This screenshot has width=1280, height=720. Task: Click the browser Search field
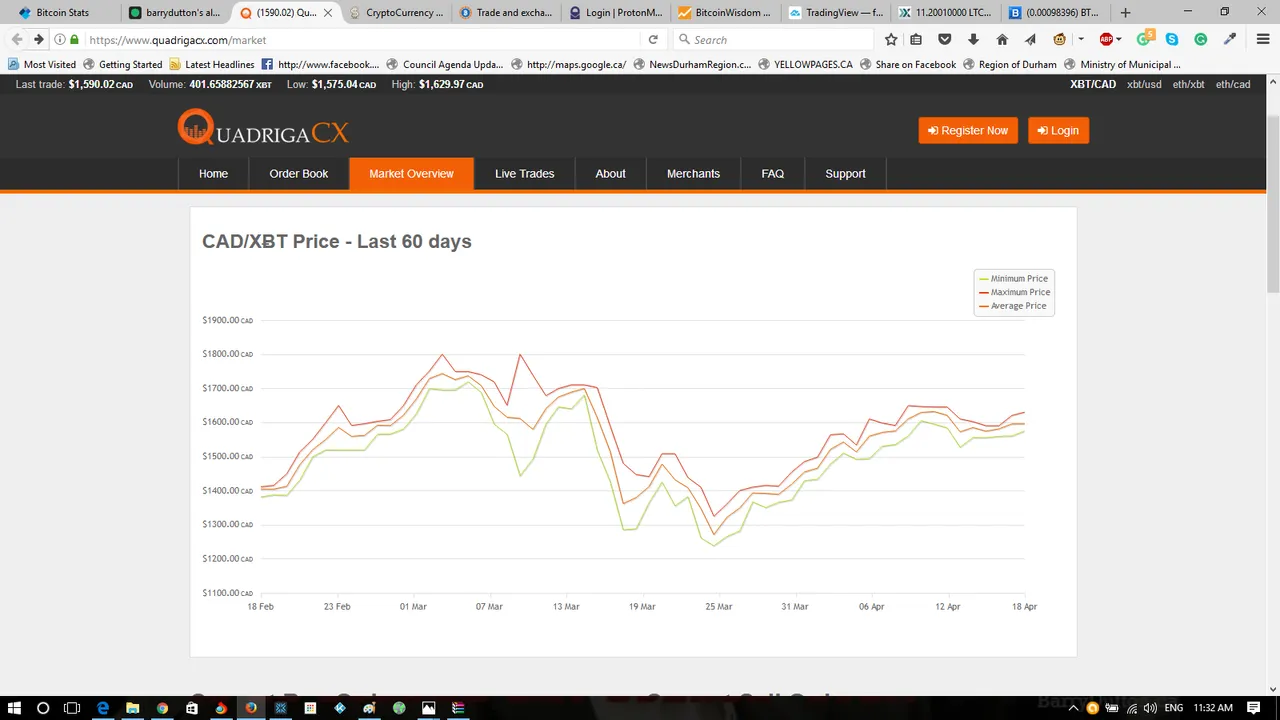pyautogui.click(x=773, y=40)
